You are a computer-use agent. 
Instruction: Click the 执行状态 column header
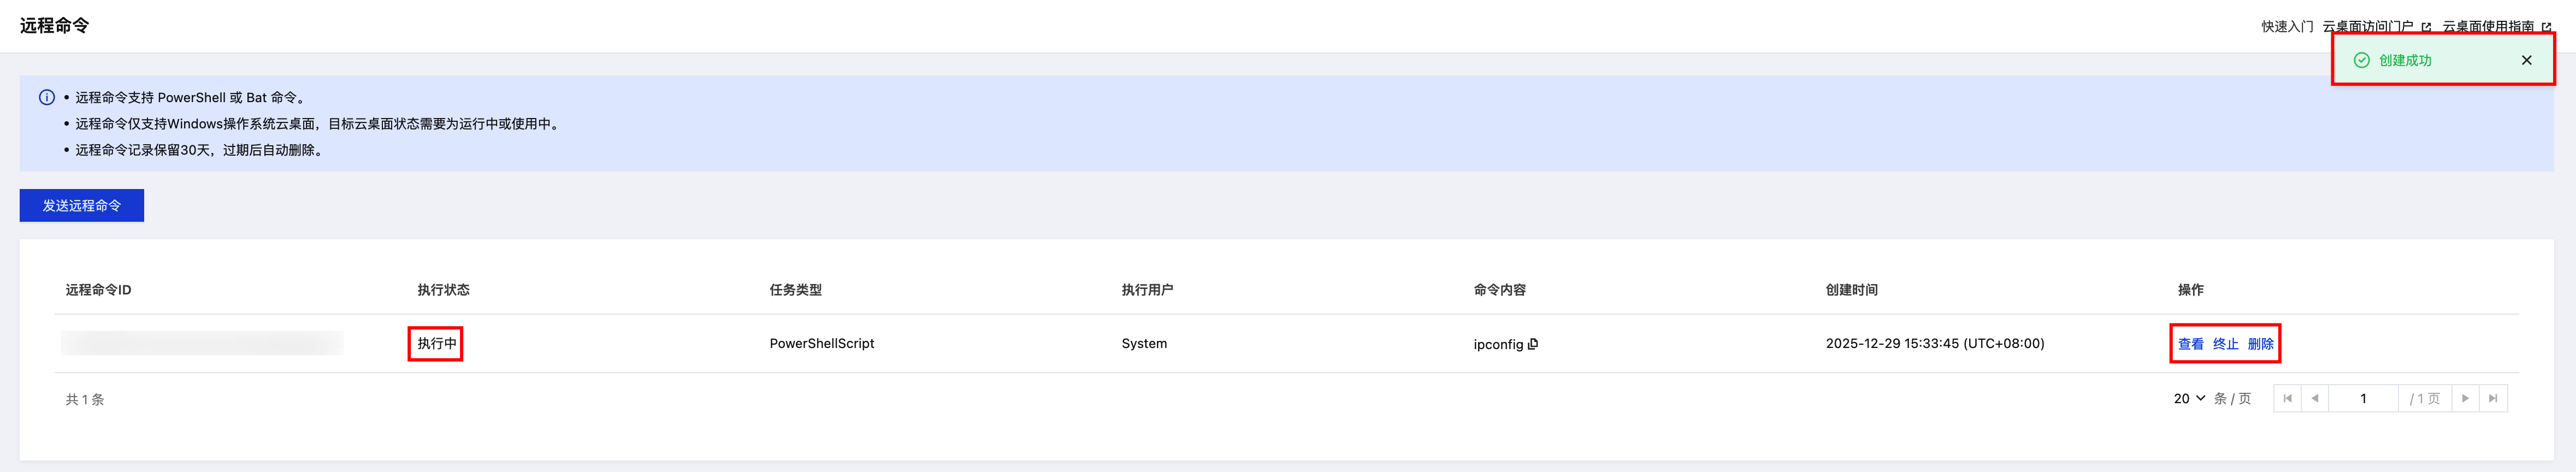point(443,290)
